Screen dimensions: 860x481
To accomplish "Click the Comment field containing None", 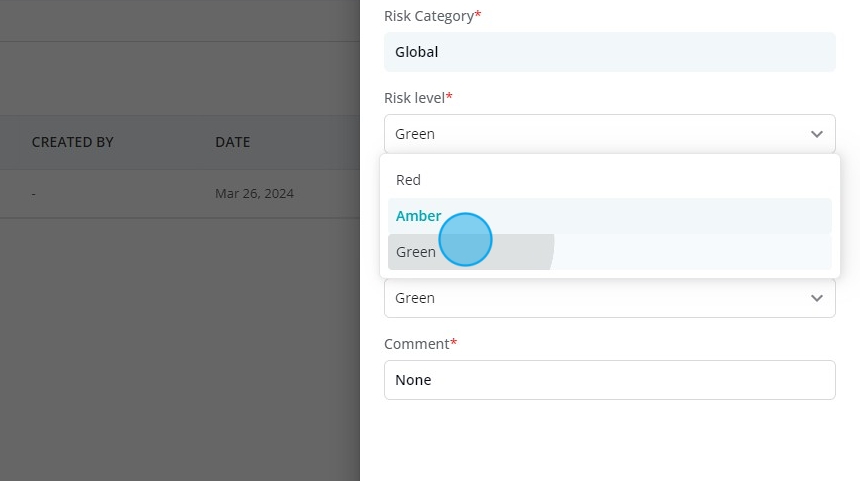I will pos(609,380).
